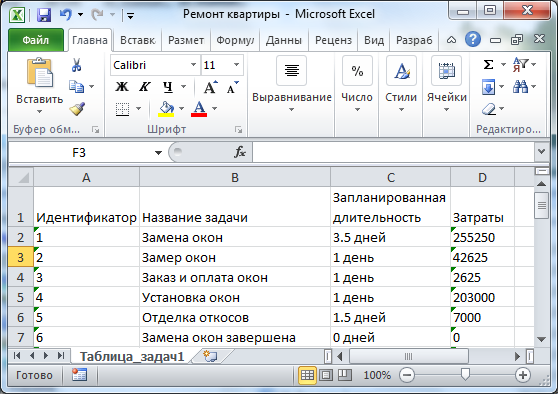Click the Fill down arrow icon
This screenshot has width=558, height=394.
489,87
